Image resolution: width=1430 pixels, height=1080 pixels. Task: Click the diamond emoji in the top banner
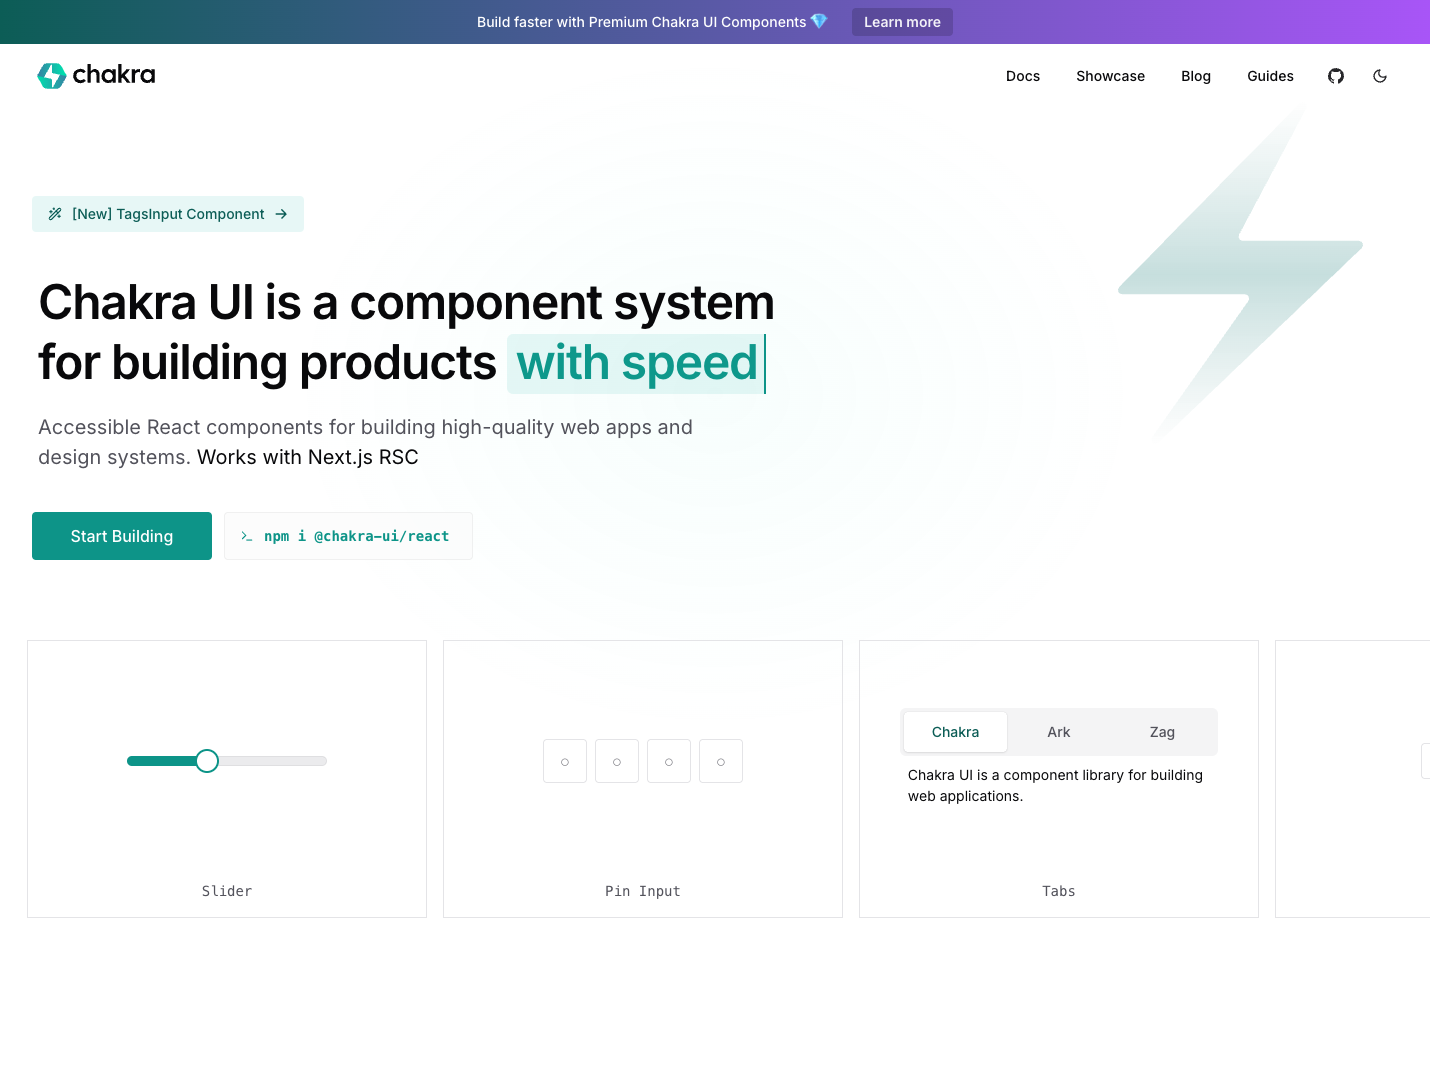(819, 22)
